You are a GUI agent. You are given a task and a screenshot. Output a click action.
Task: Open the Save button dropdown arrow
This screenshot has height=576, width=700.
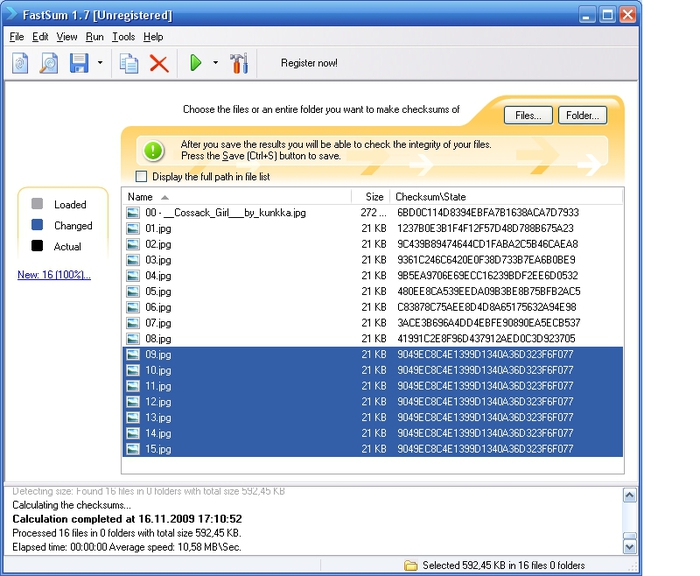[x=100, y=63]
